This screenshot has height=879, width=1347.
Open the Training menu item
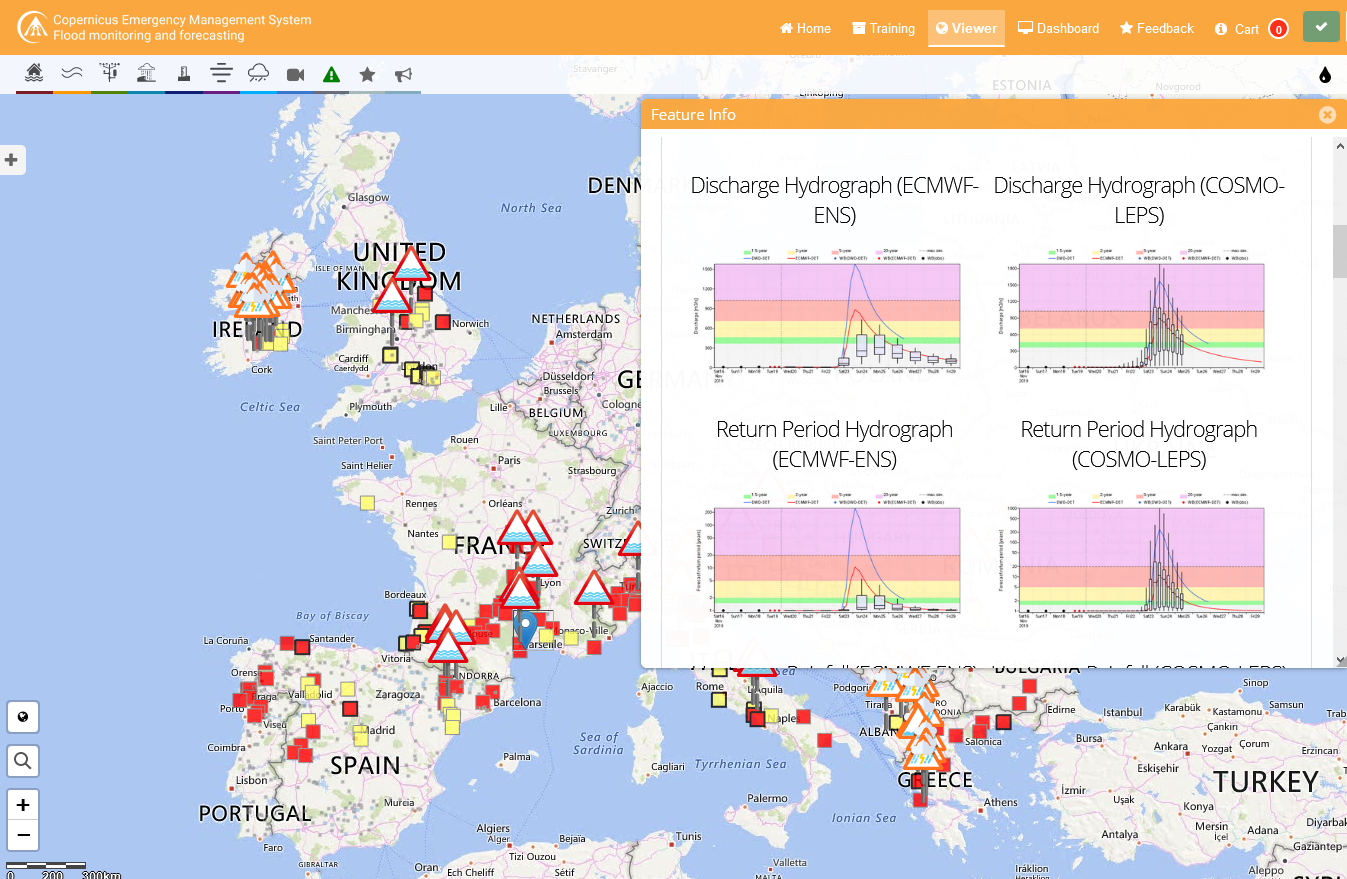(883, 28)
